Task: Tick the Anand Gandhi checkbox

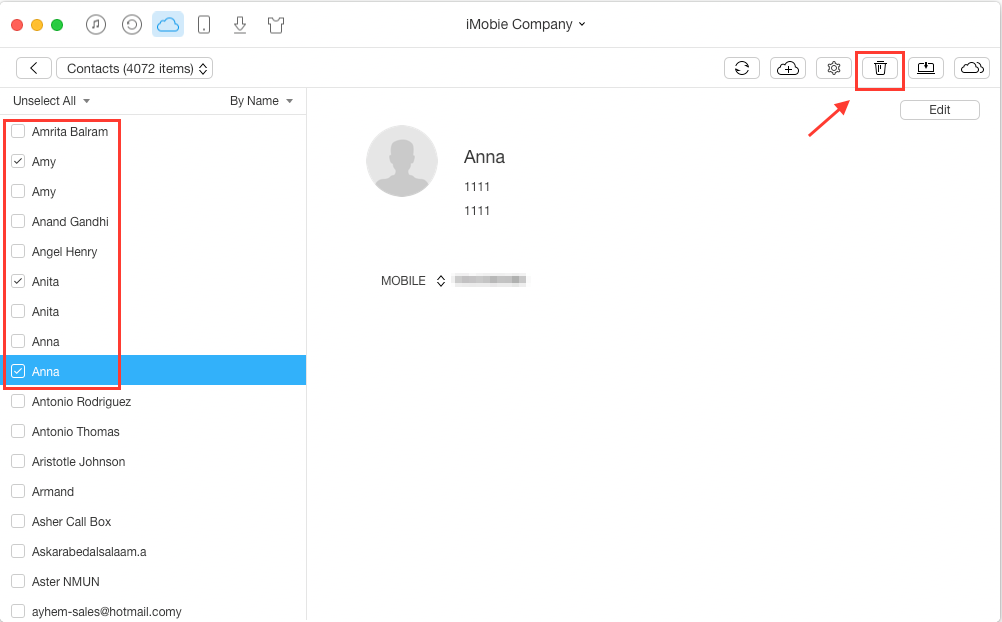Action: [18, 221]
